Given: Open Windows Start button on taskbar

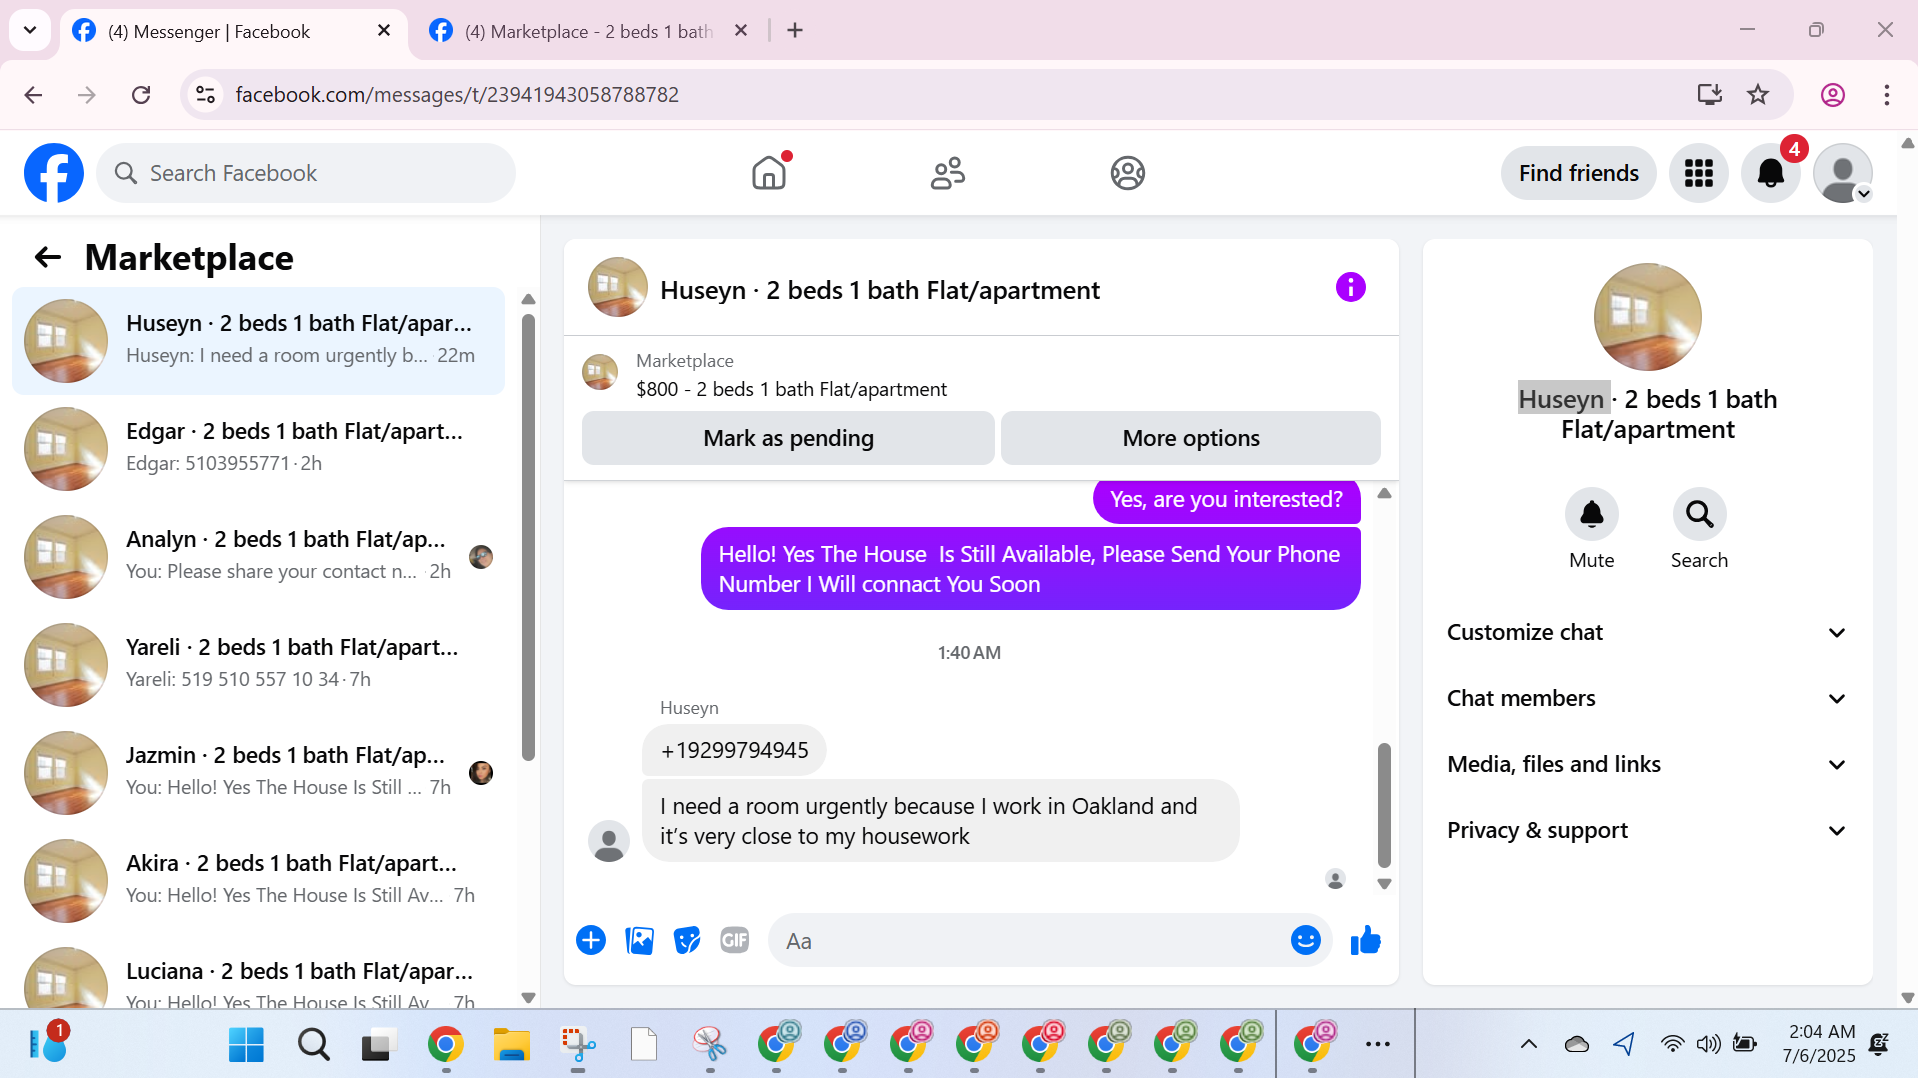Looking at the screenshot, I should click(x=246, y=1044).
